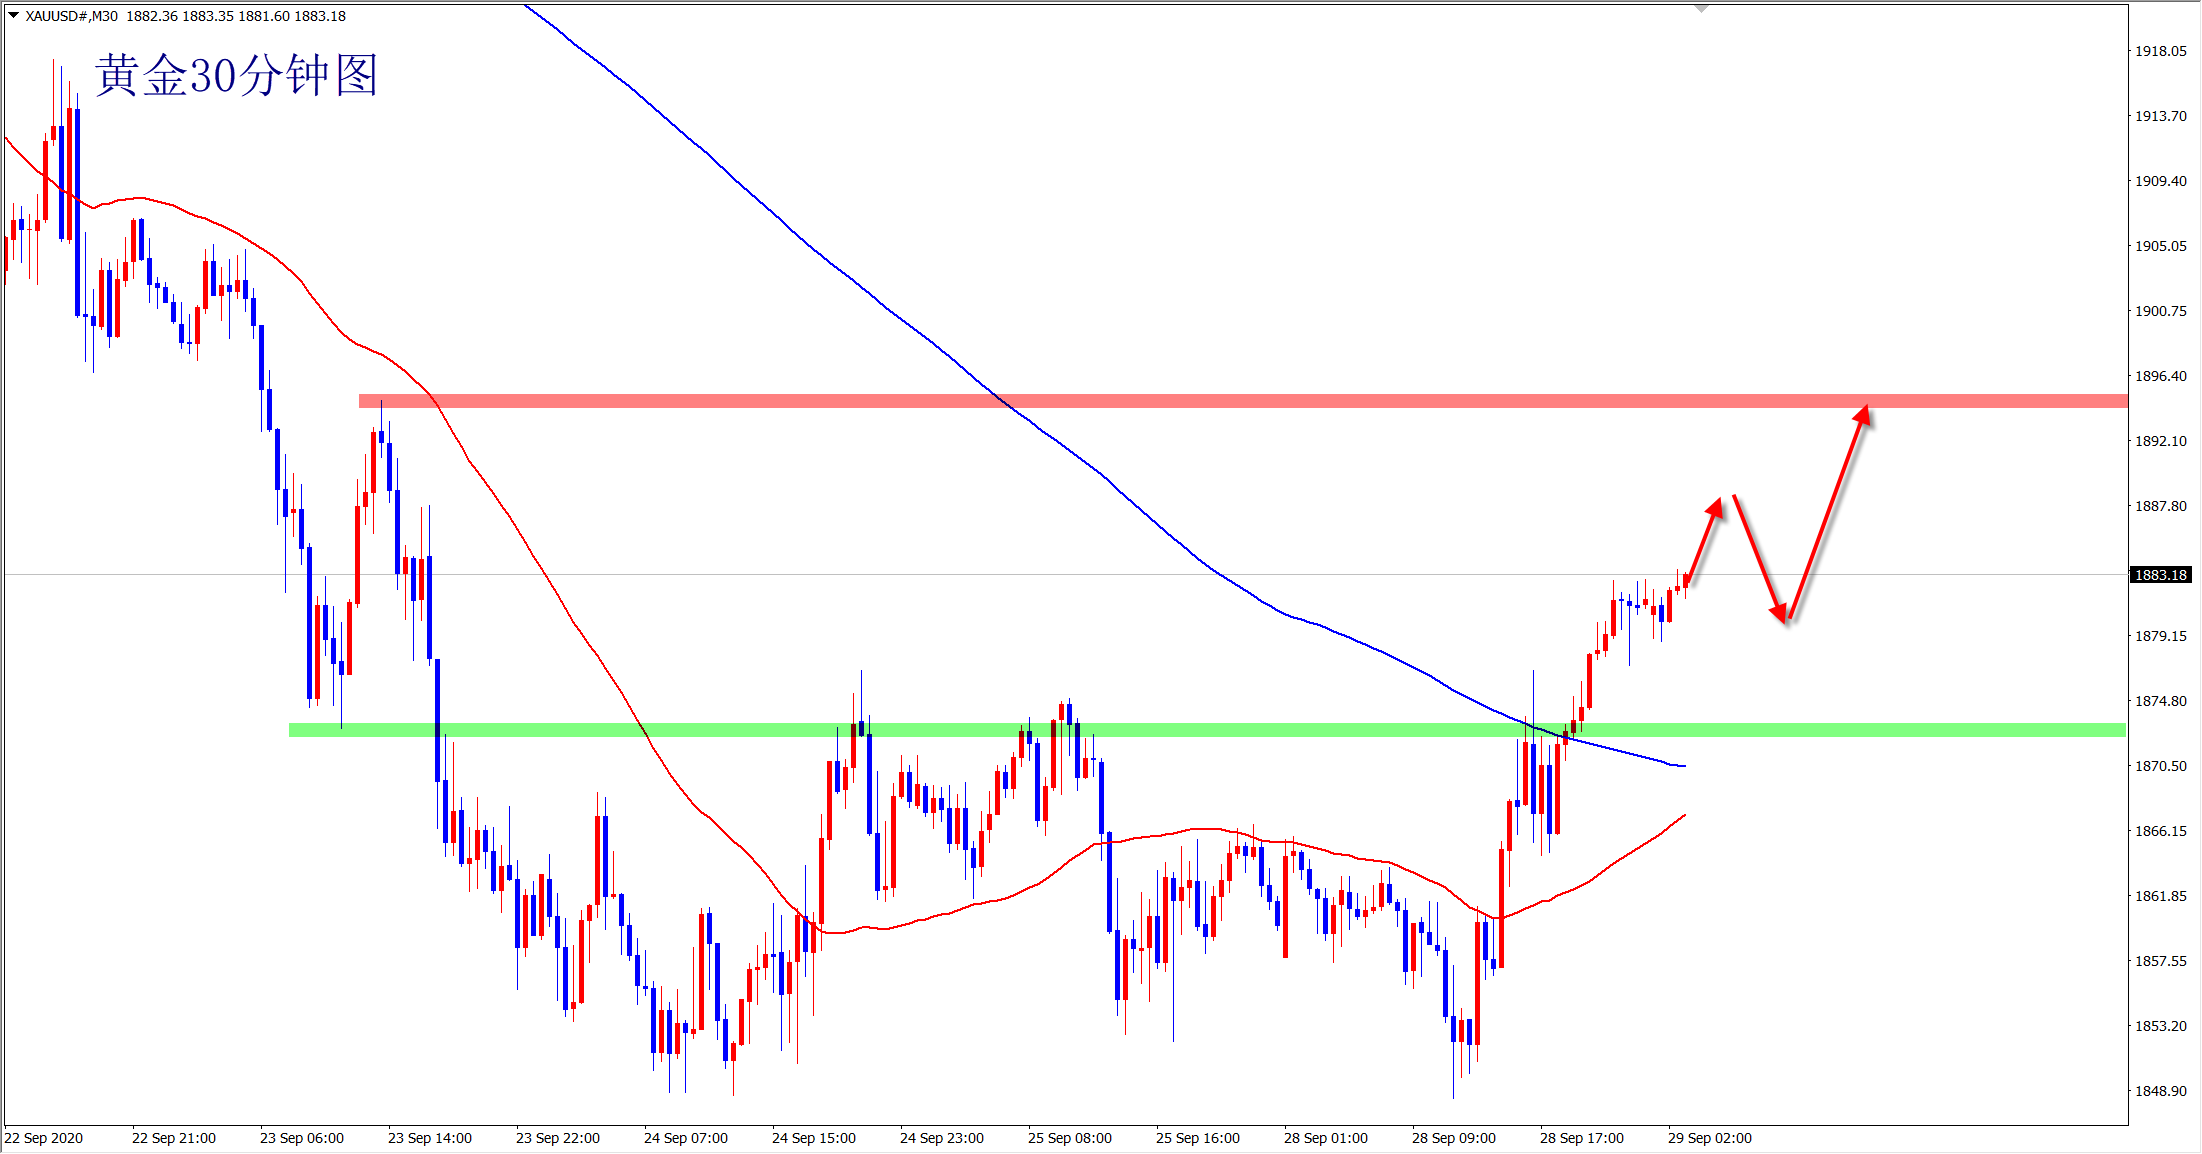Select the 黄金30分钟图 text label
The image size is (2202, 1154).
[x=236, y=76]
